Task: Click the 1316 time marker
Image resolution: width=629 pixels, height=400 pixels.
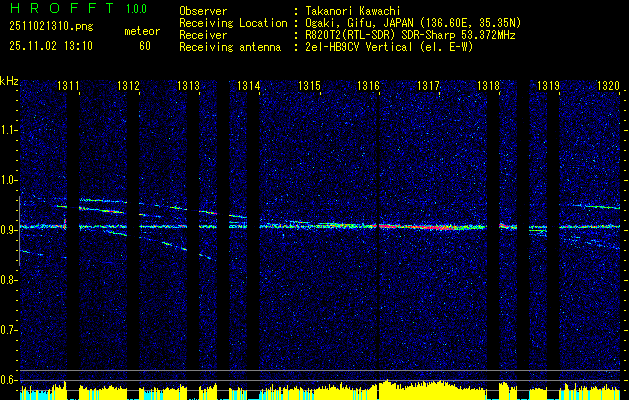Action: coord(368,86)
